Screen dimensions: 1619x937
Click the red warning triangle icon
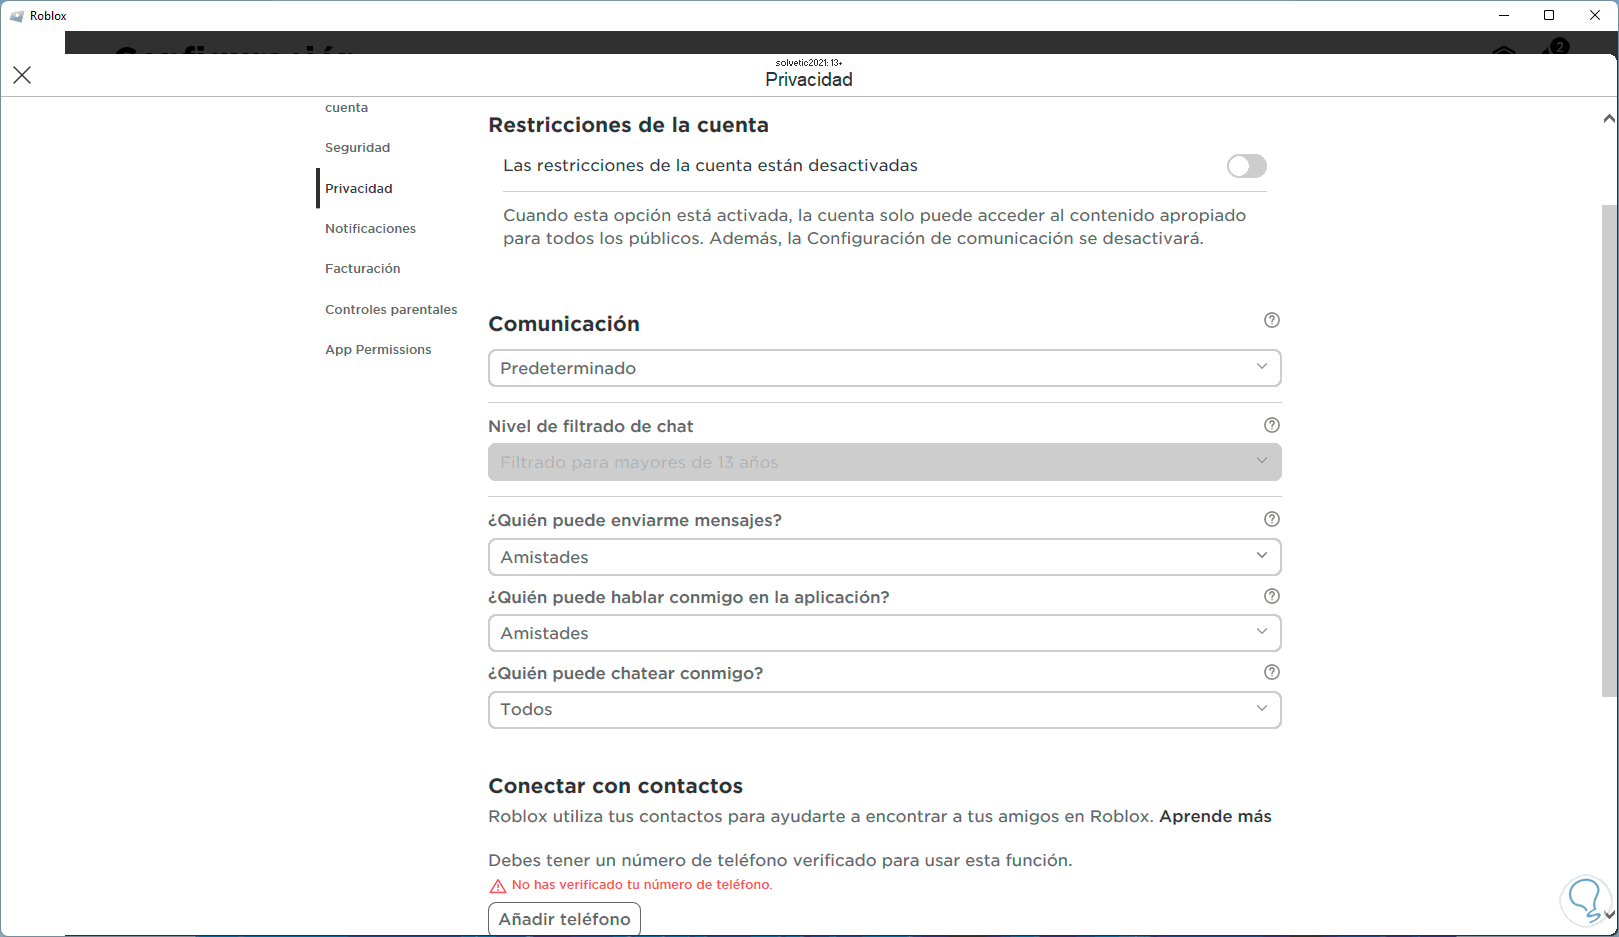tap(497, 886)
